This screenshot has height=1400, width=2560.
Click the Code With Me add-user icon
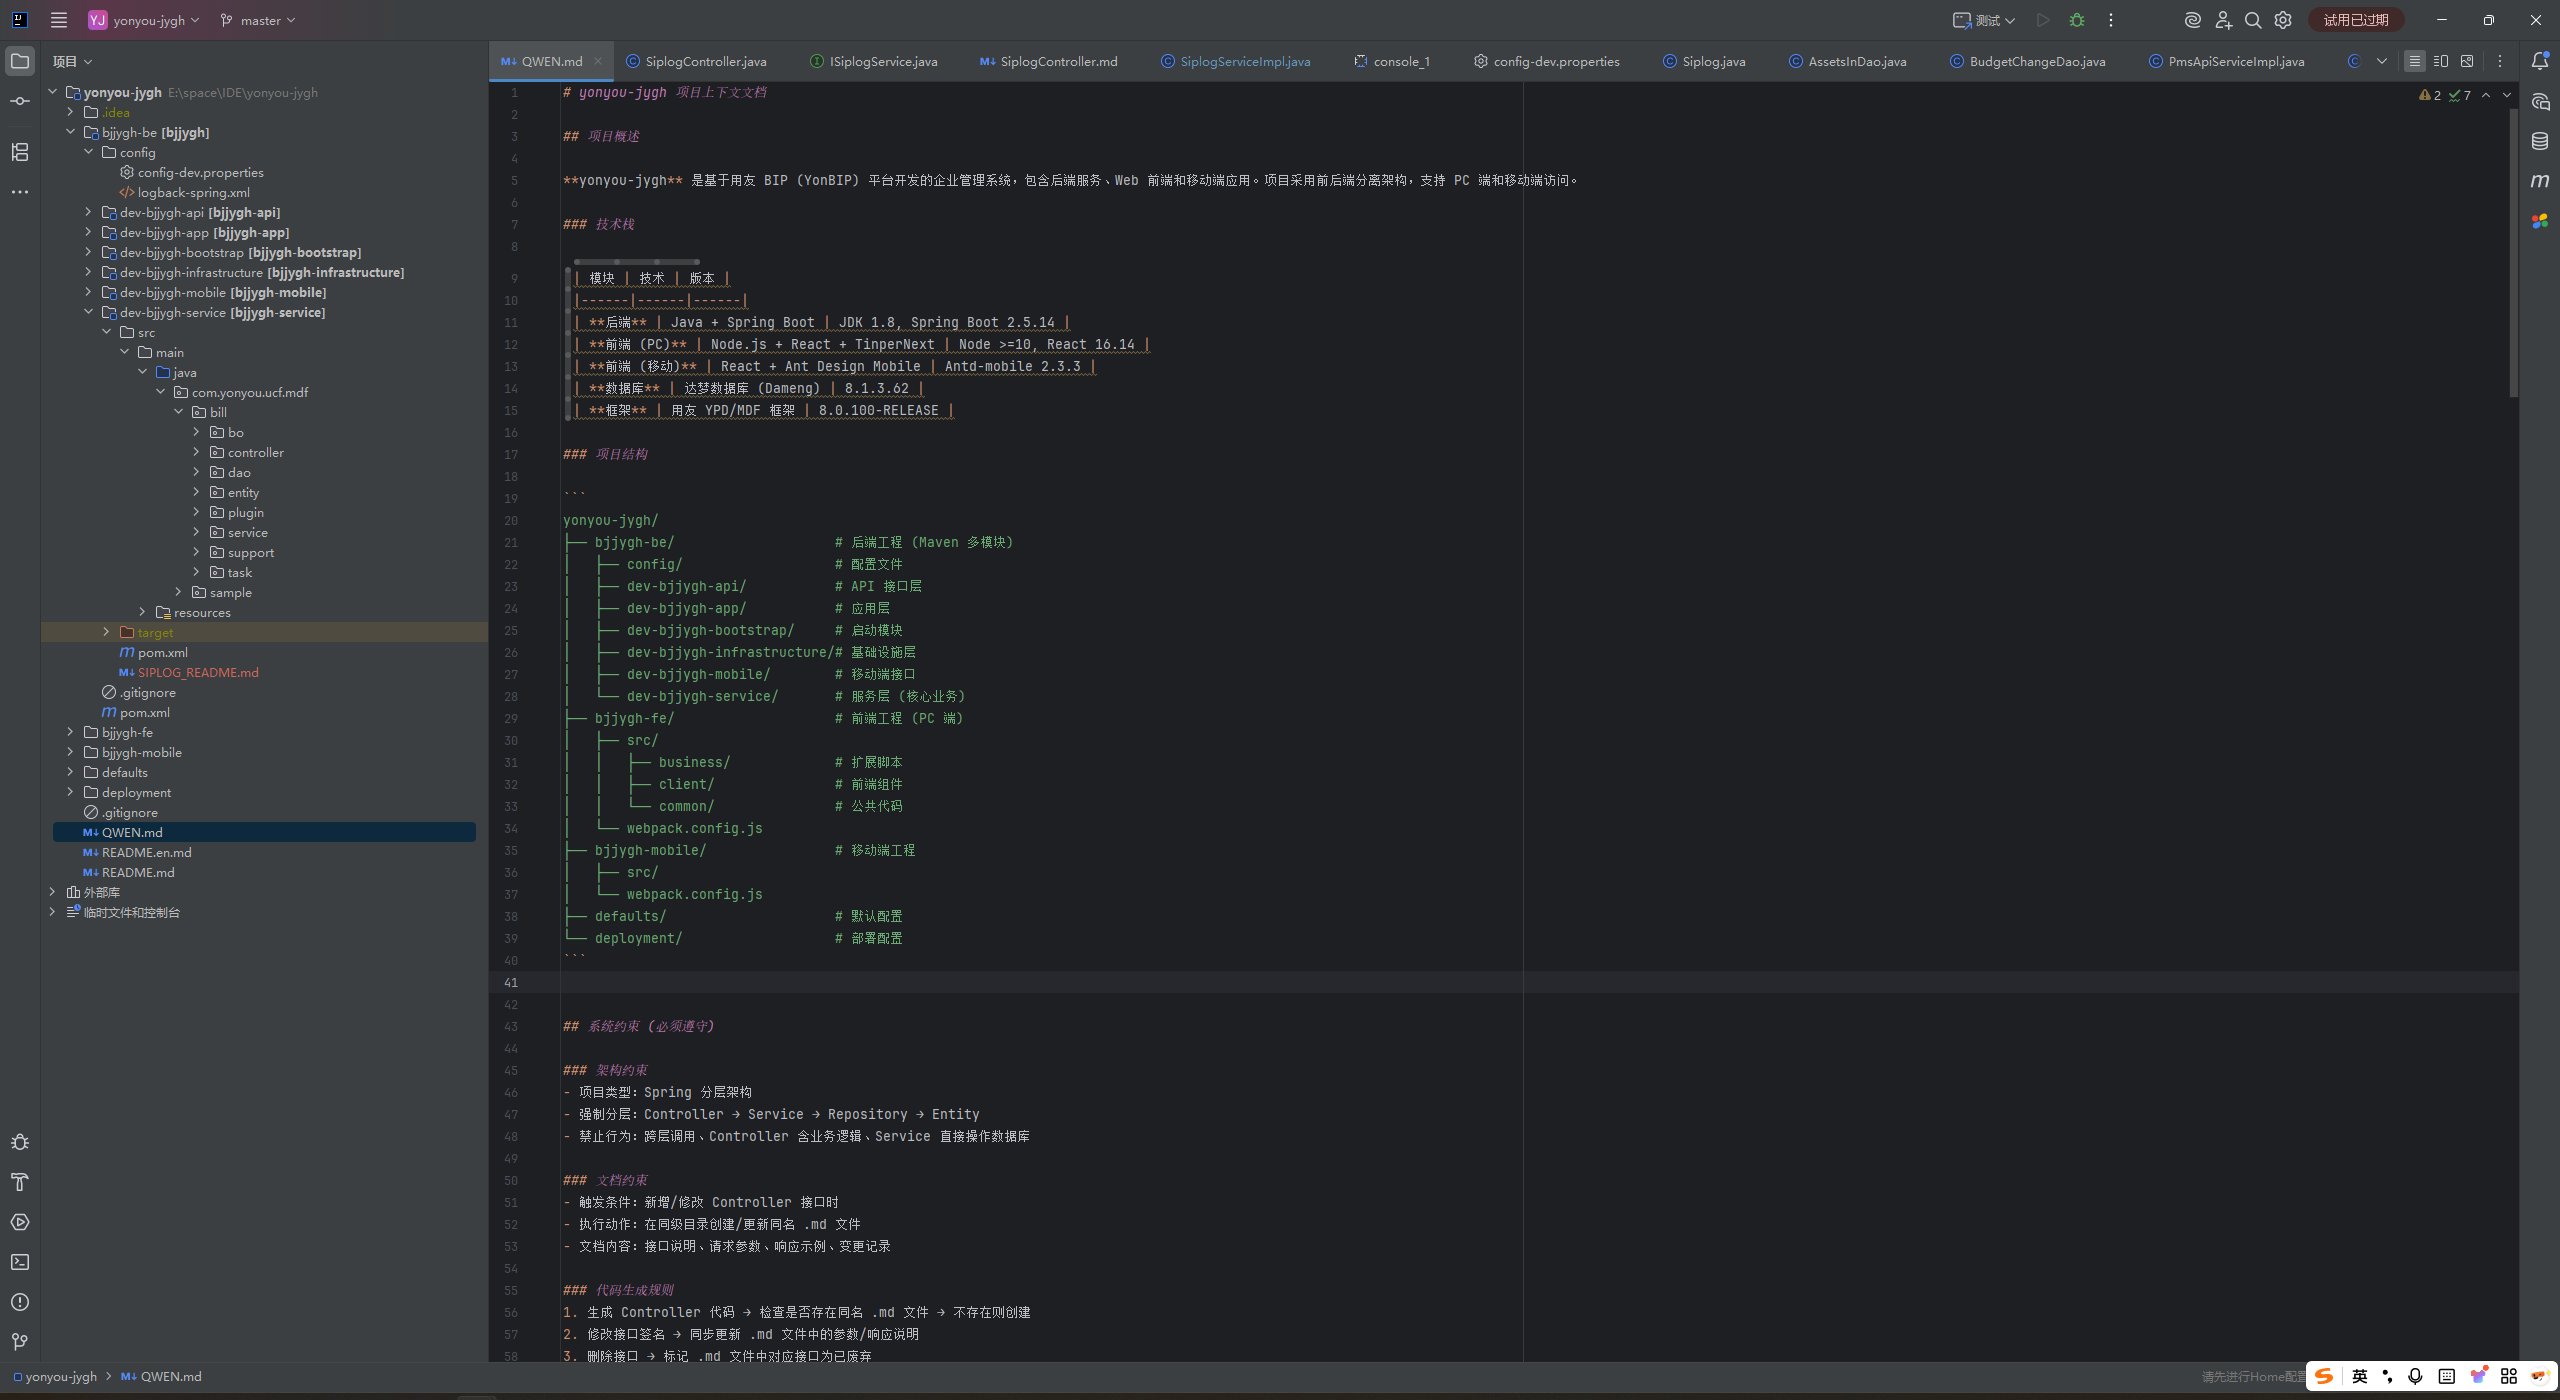pos(2223,20)
